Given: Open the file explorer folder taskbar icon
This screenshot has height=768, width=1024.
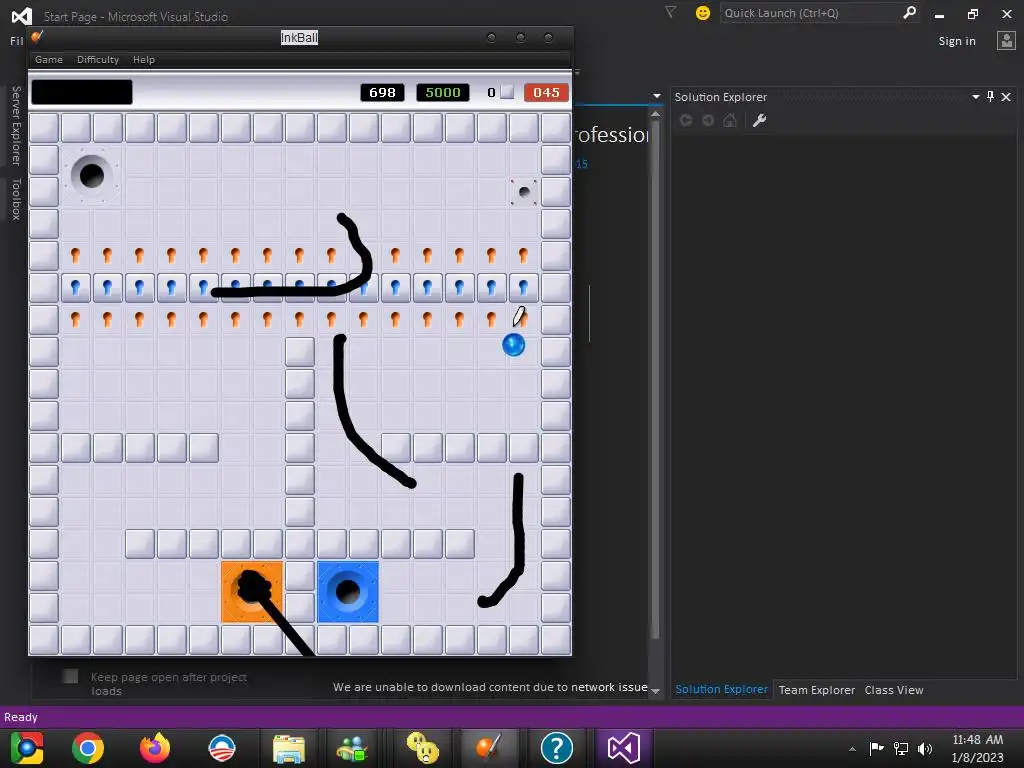Looking at the screenshot, I should pyautogui.click(x=289, y=748).
